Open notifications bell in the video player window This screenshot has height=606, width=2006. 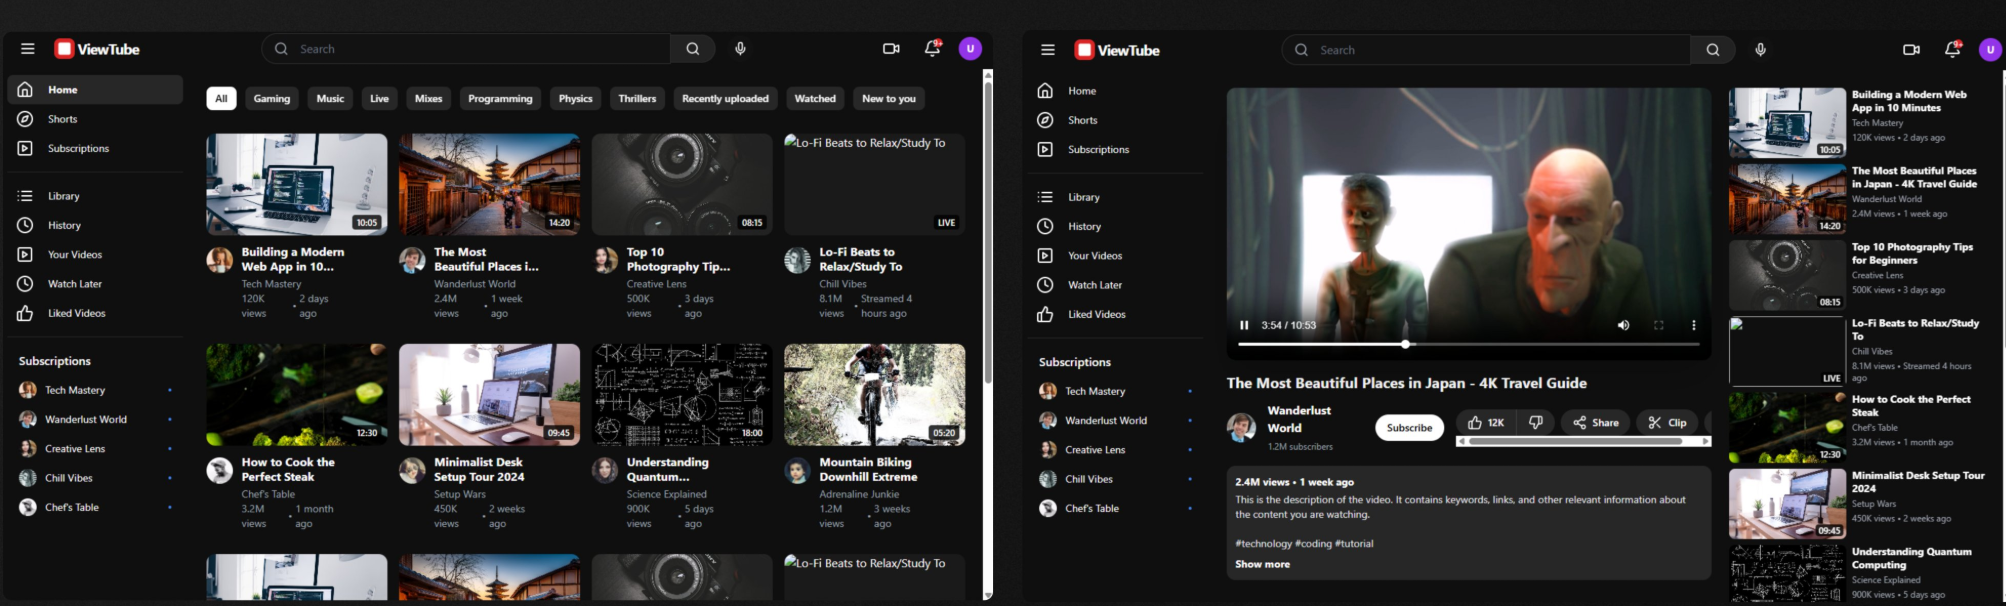pos(1951,50)
